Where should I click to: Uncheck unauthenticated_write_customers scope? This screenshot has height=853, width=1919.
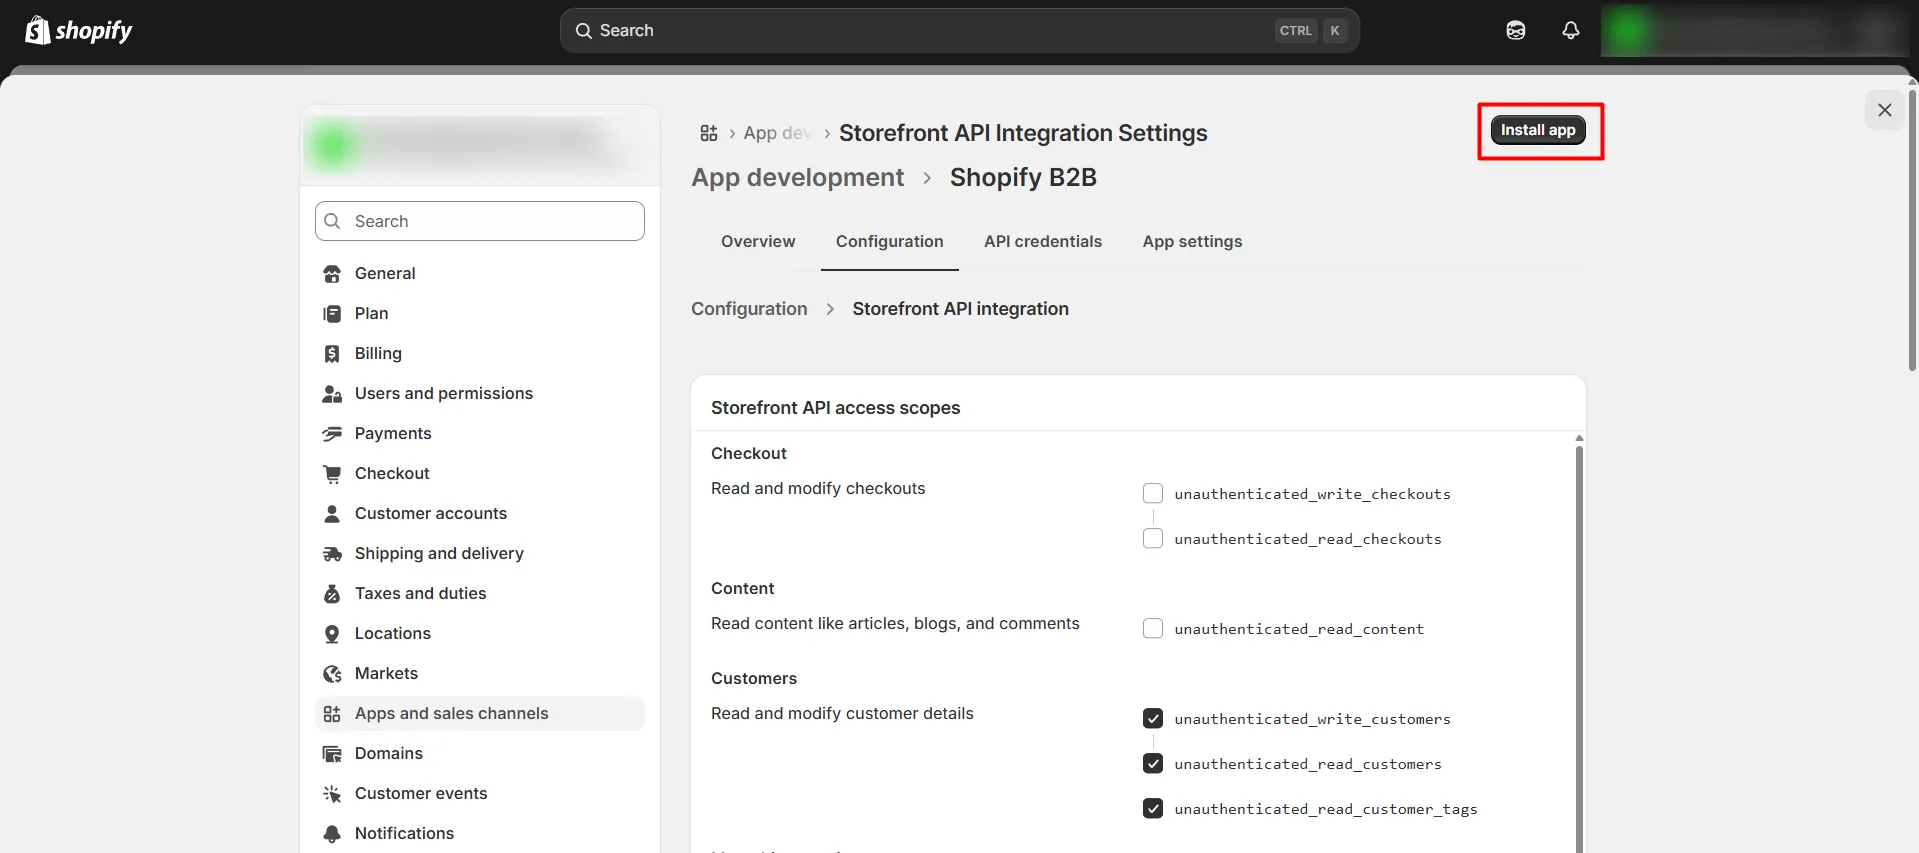[1153, 718]
